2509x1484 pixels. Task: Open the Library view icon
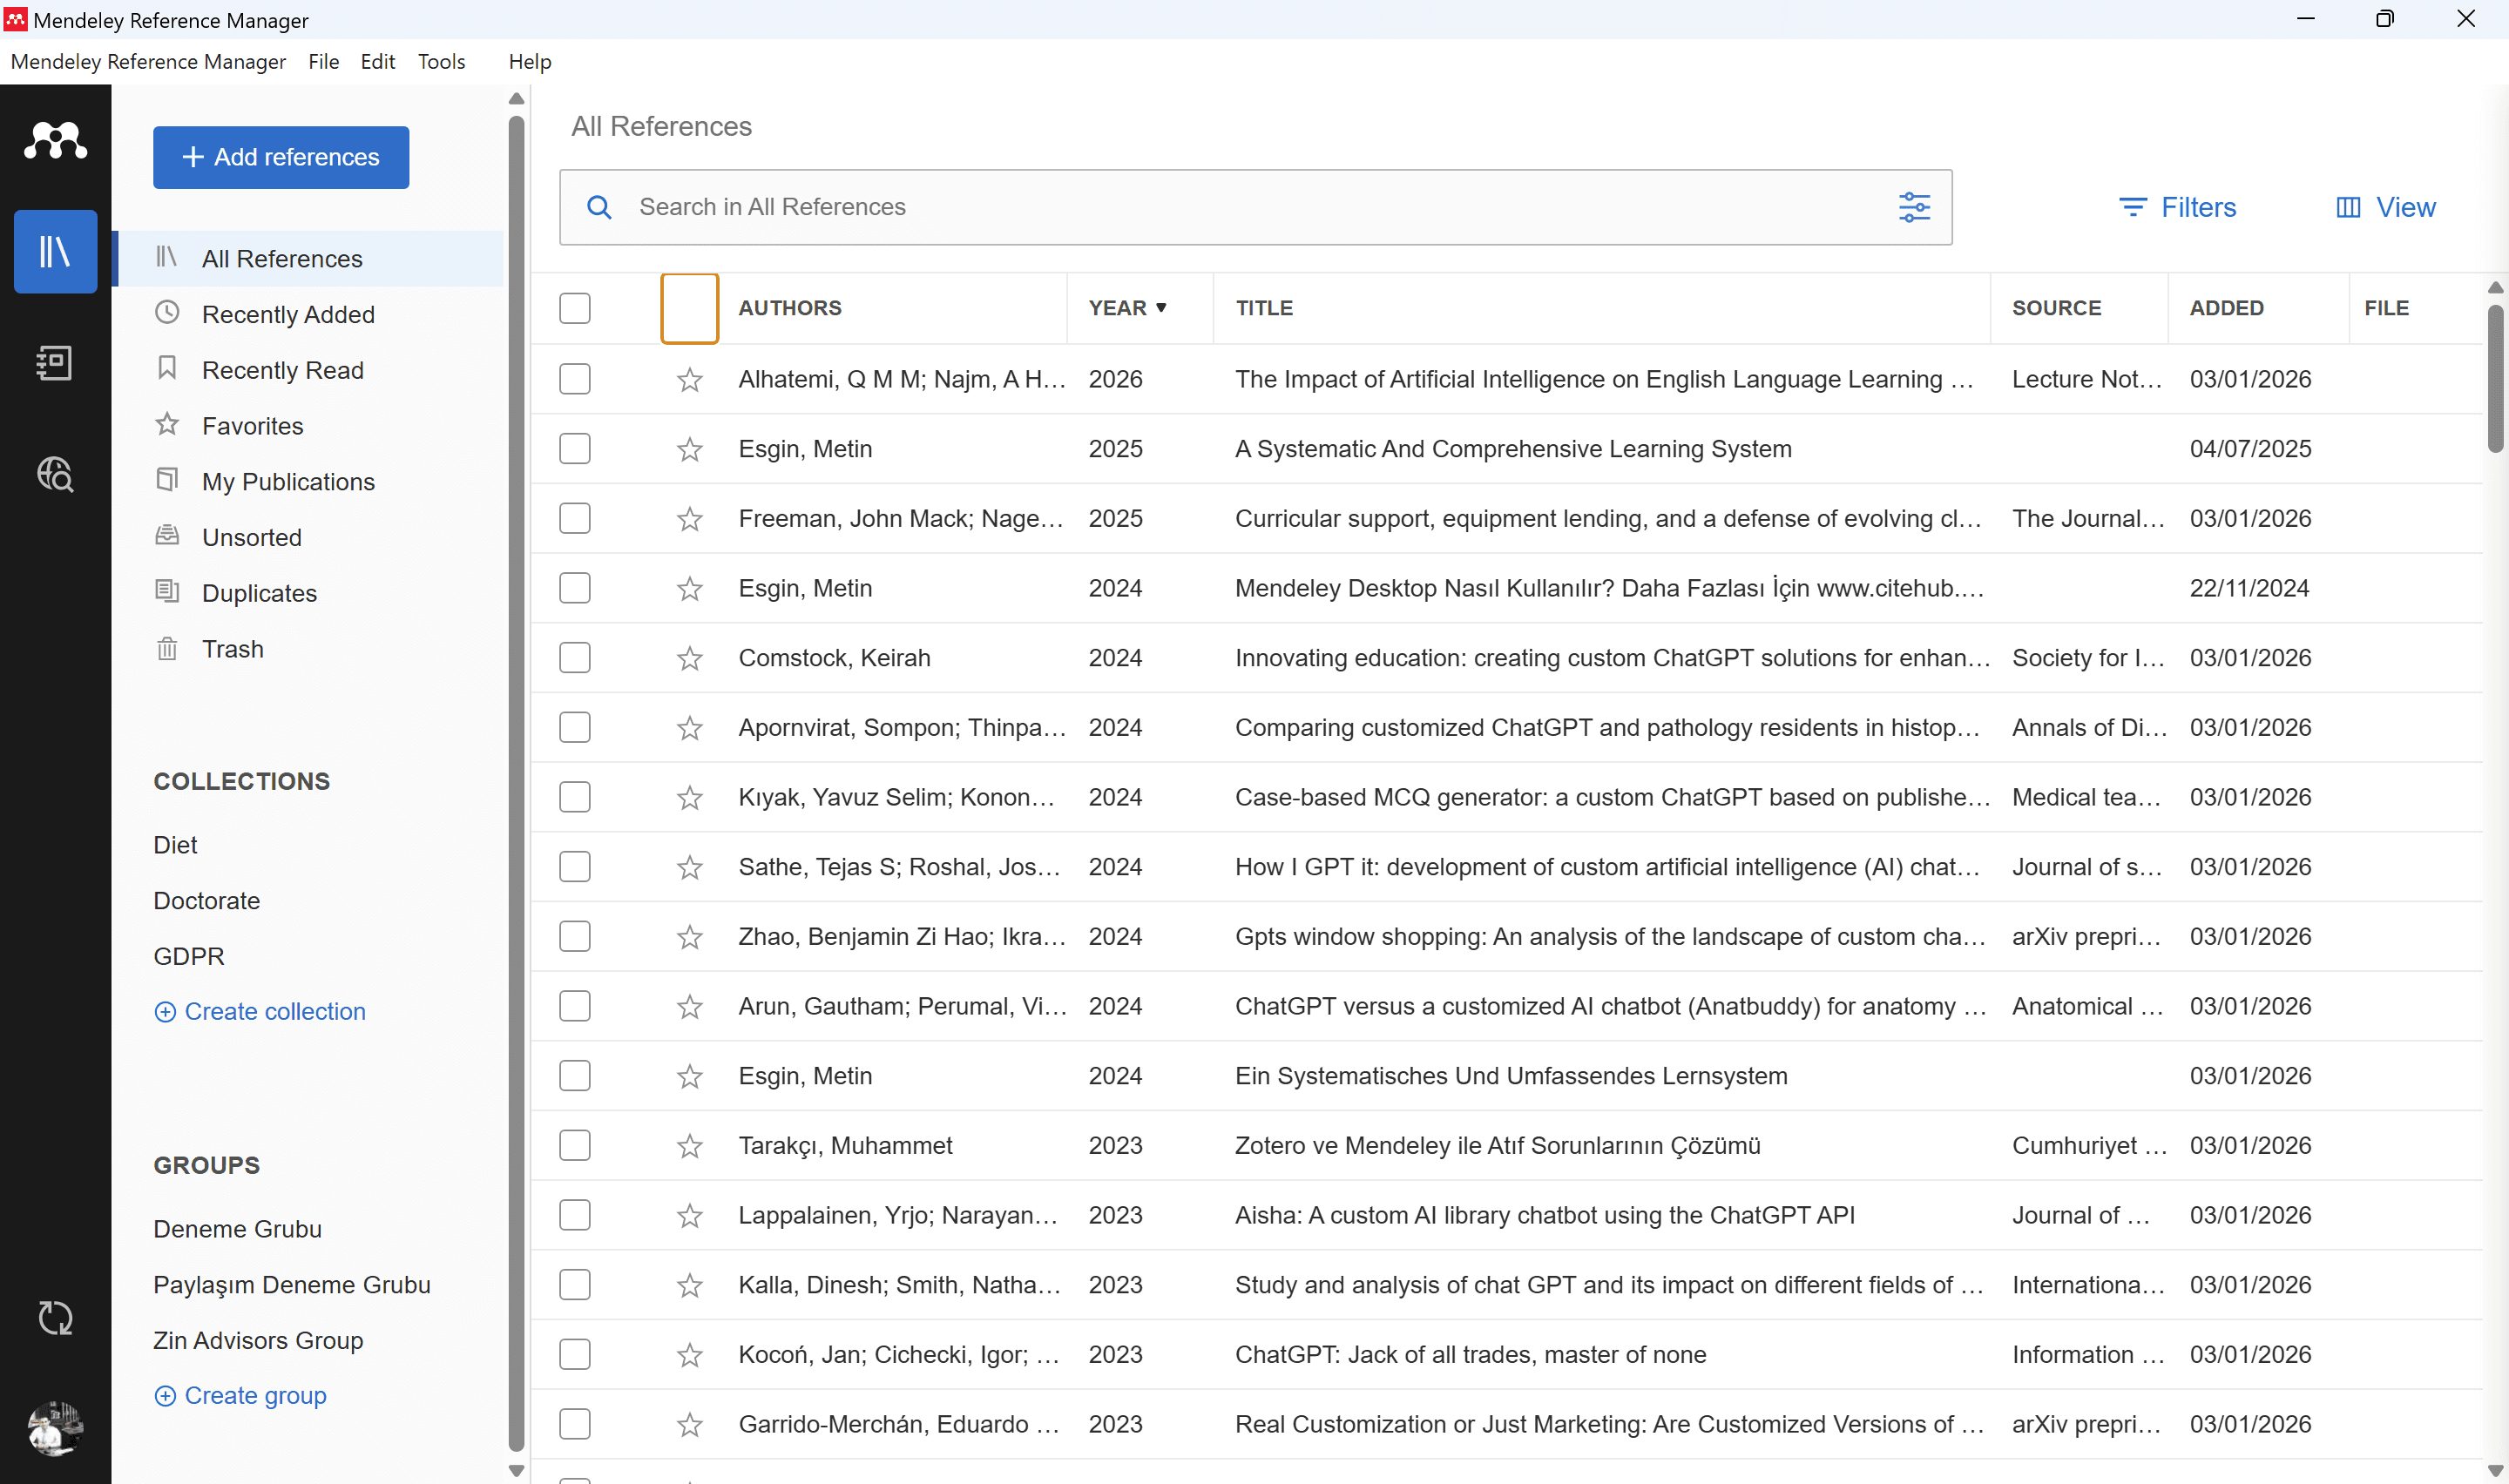tap(55, 251)
